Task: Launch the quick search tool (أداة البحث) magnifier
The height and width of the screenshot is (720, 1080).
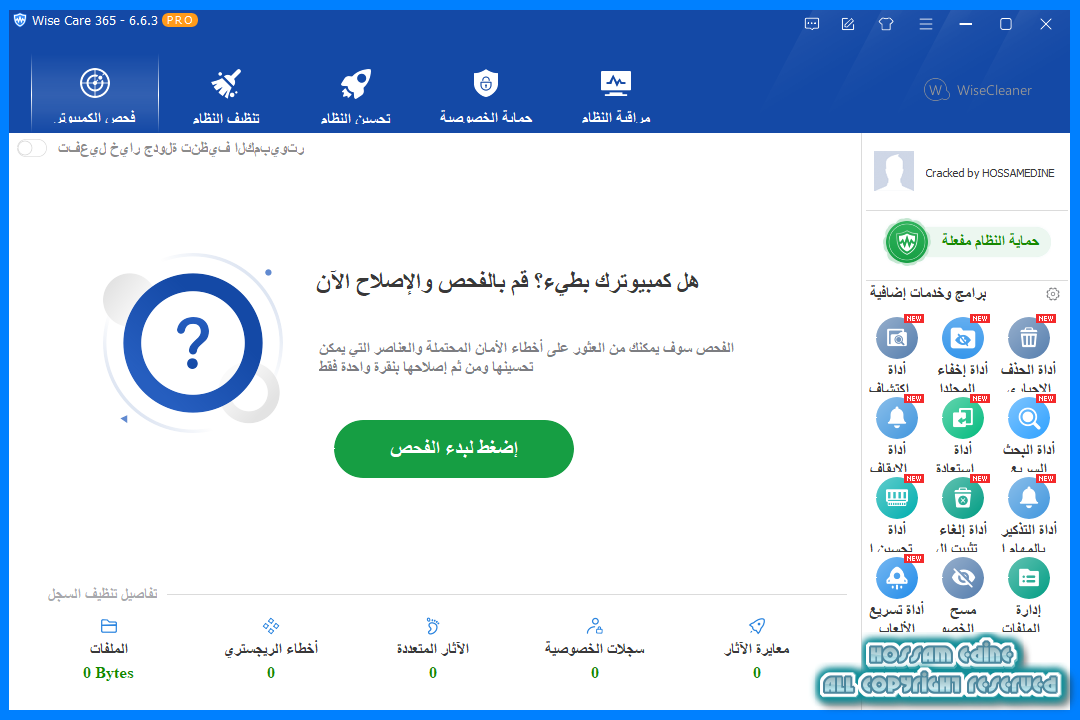Action: click(1028, 418)
